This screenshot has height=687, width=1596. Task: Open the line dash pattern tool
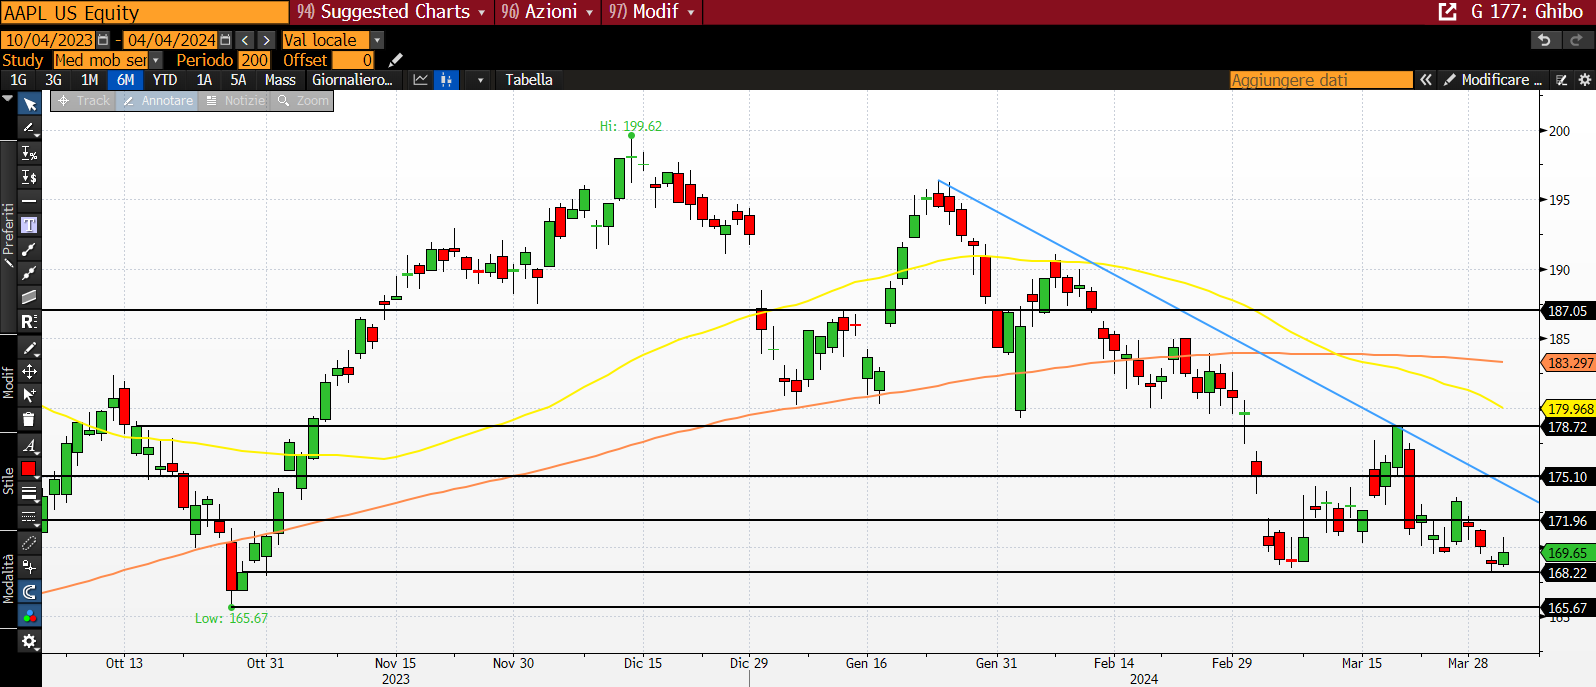tap(29, 517)
